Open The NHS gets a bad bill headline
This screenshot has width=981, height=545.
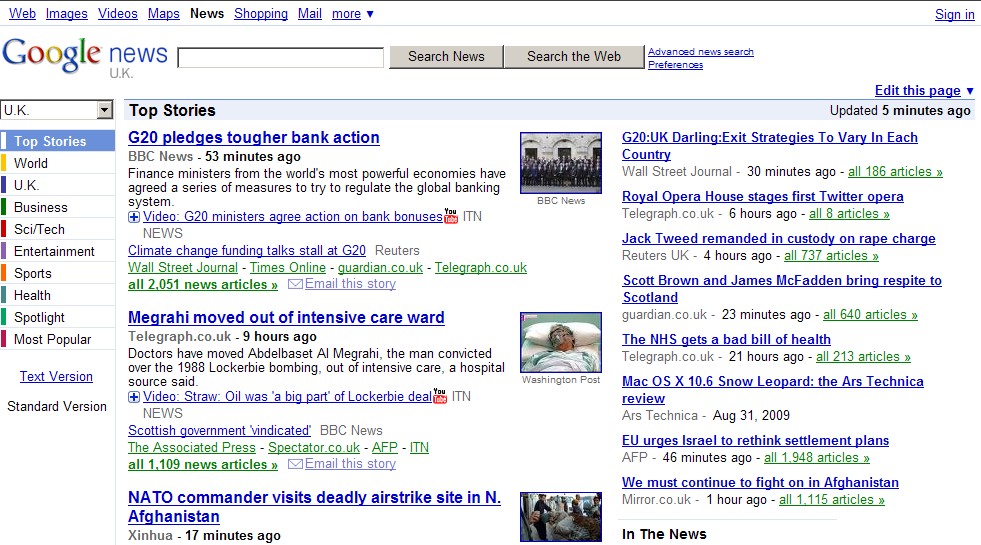pos(726,339)
